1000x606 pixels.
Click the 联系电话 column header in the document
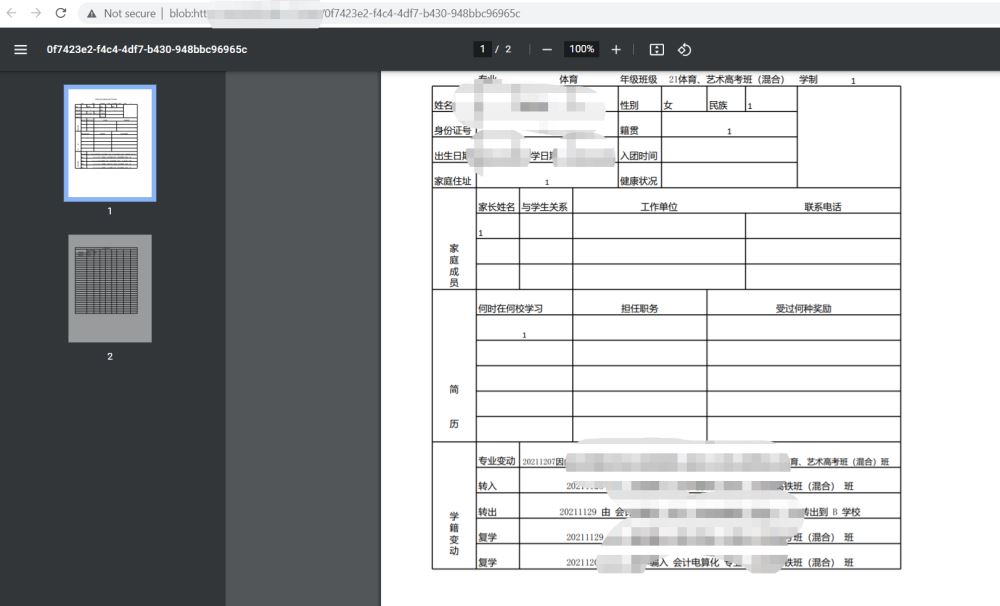coord(822,207)
